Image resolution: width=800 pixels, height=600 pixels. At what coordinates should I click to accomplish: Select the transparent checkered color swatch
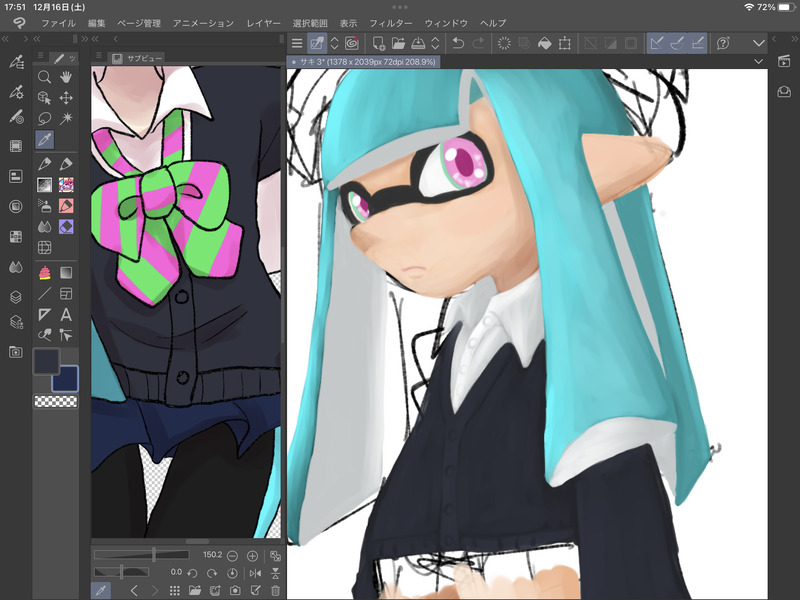56,401
